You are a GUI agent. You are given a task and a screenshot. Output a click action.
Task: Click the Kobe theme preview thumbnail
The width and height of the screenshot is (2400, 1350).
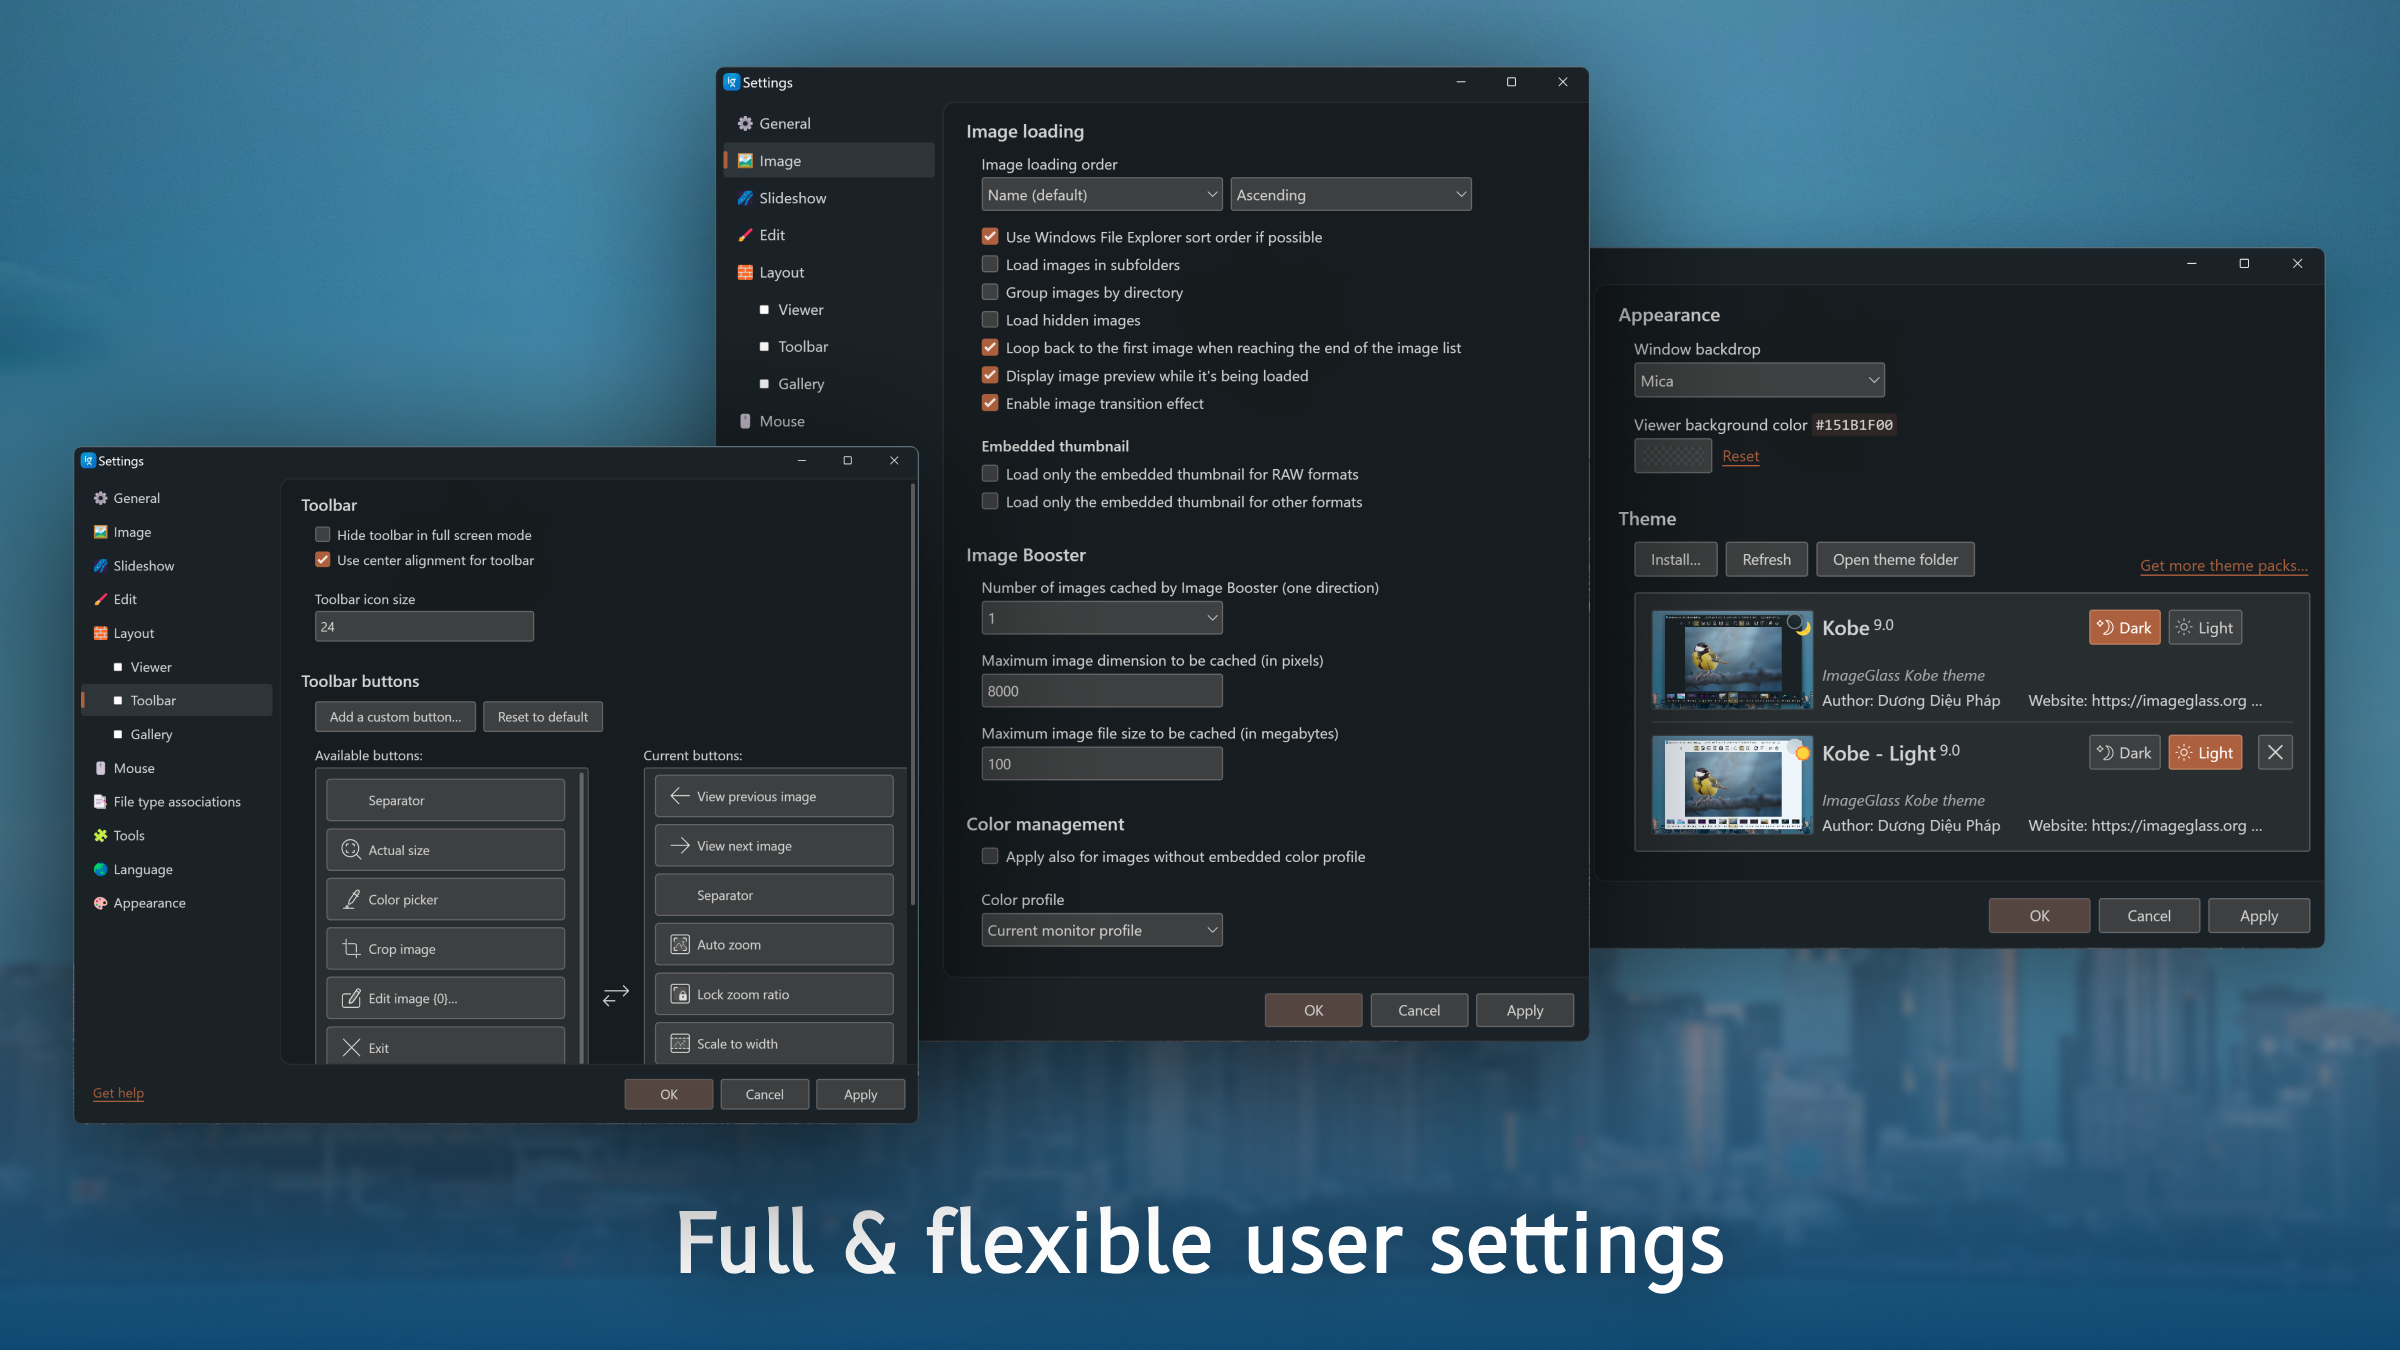(x=1731, y=659)
